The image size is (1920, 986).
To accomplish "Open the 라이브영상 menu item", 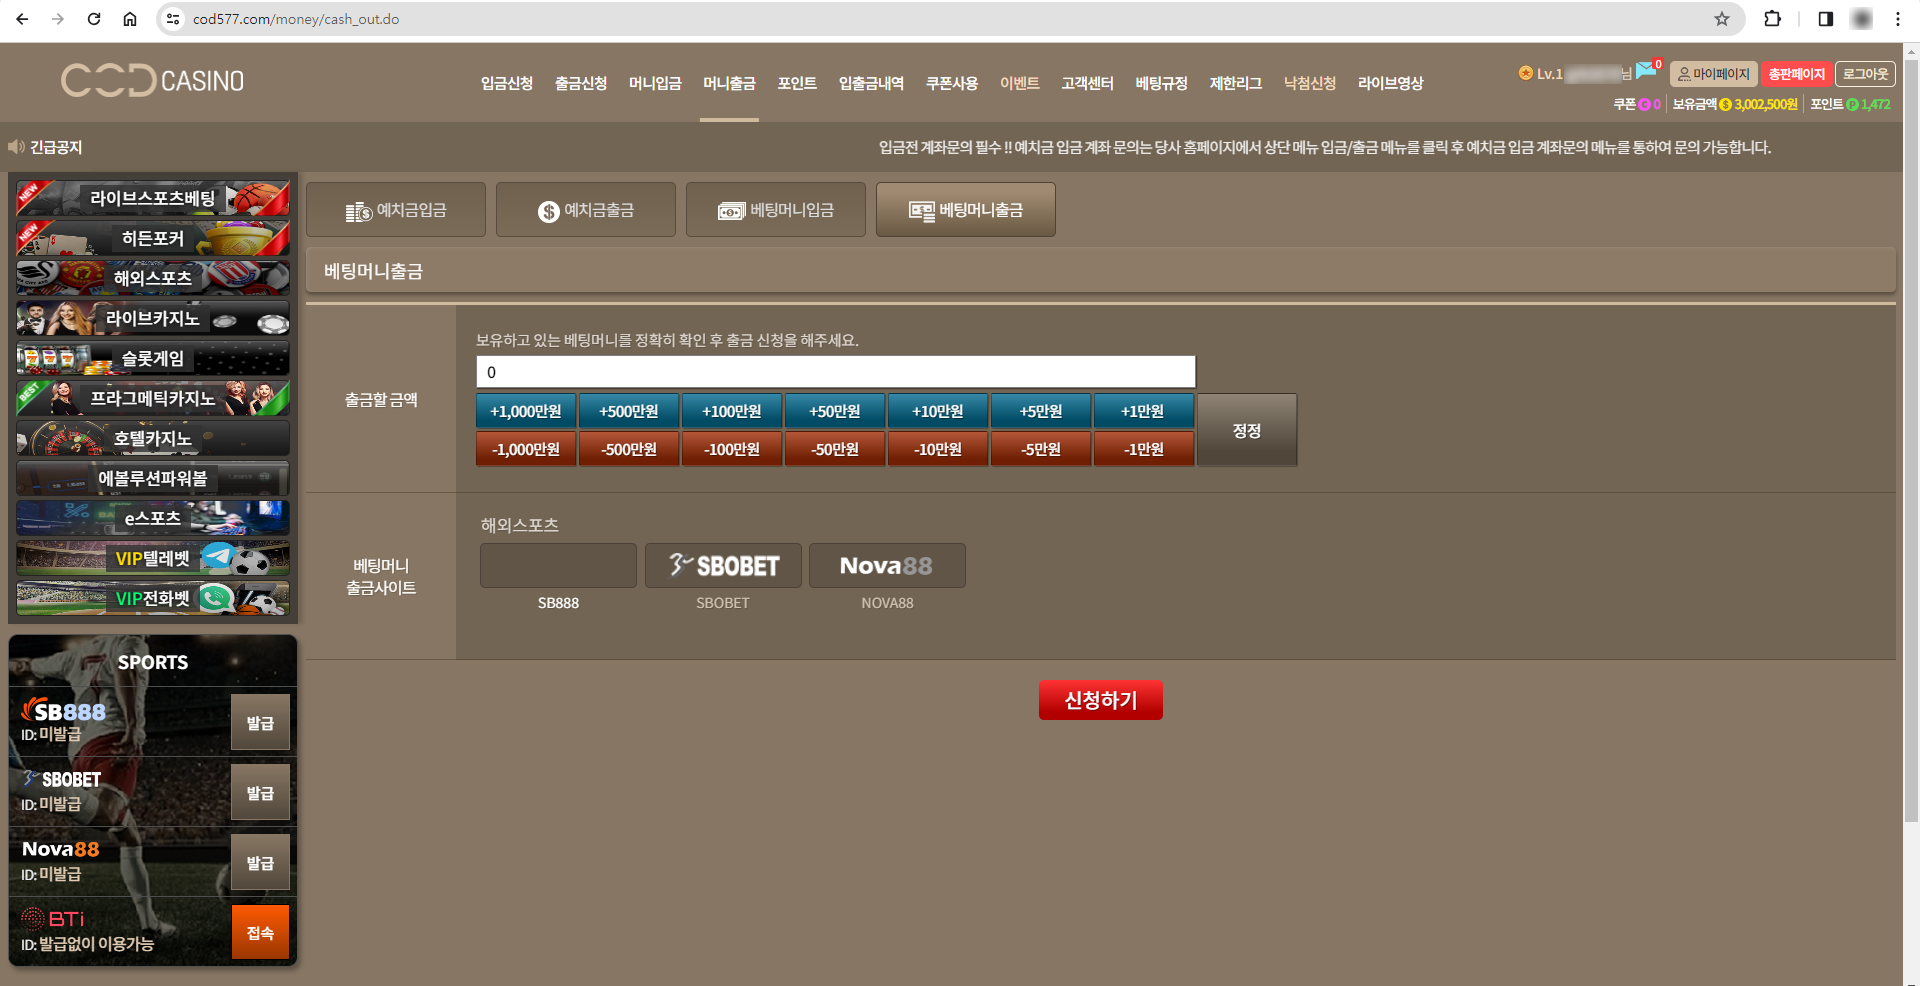I will click(1390, 83).
